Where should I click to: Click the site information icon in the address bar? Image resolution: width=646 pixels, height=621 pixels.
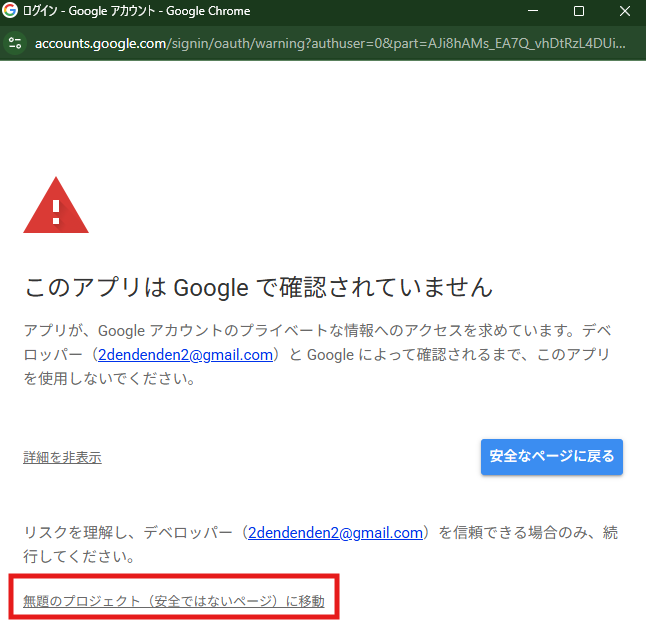tap(15, 43)
